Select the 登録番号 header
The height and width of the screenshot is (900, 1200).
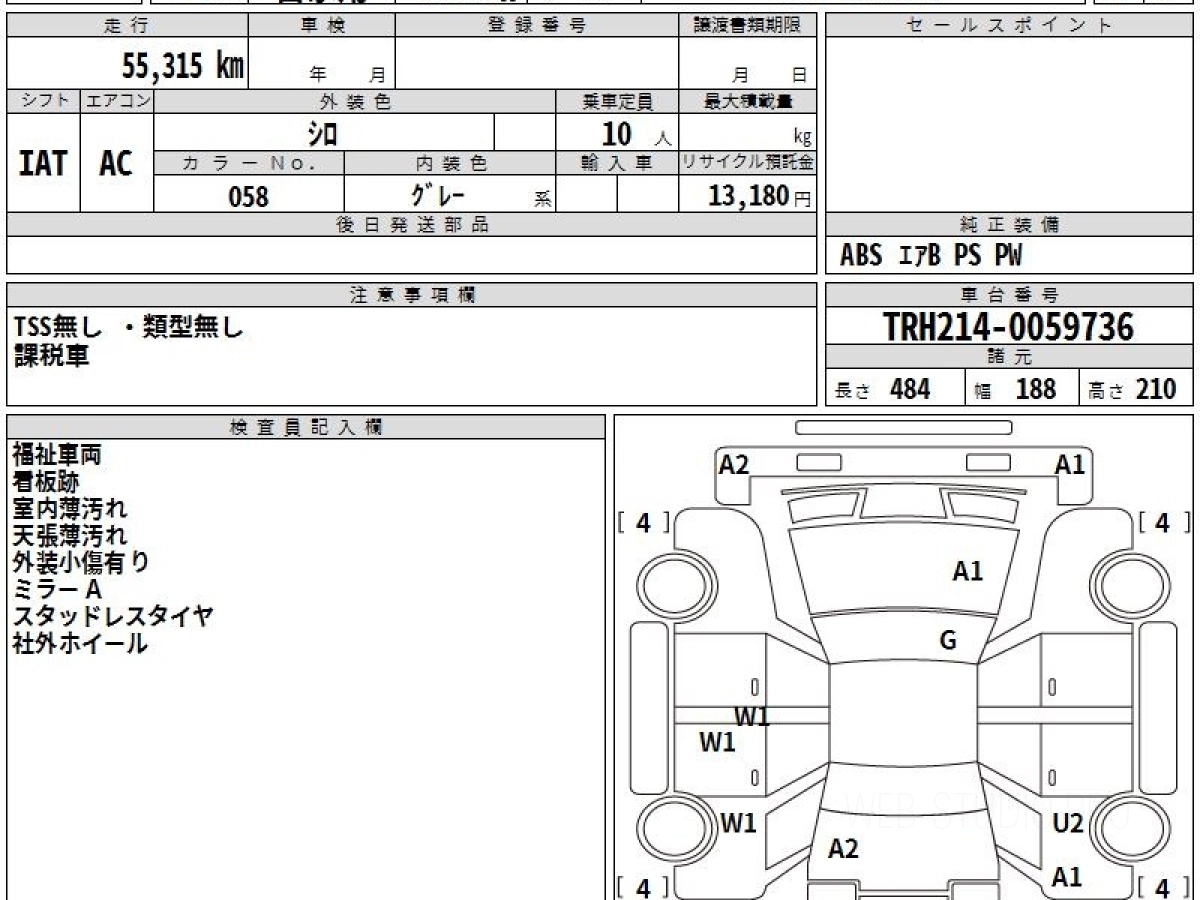(537, 26)
